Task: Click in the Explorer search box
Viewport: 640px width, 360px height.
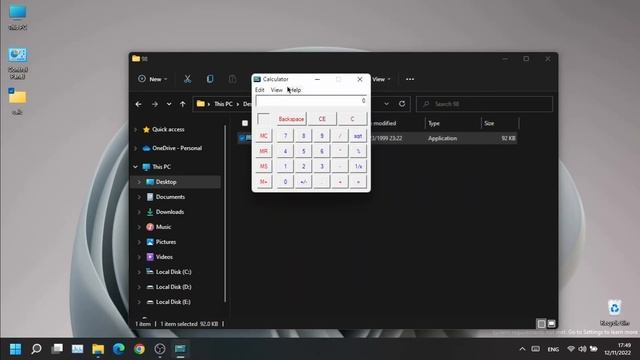Action: point(484,104)
